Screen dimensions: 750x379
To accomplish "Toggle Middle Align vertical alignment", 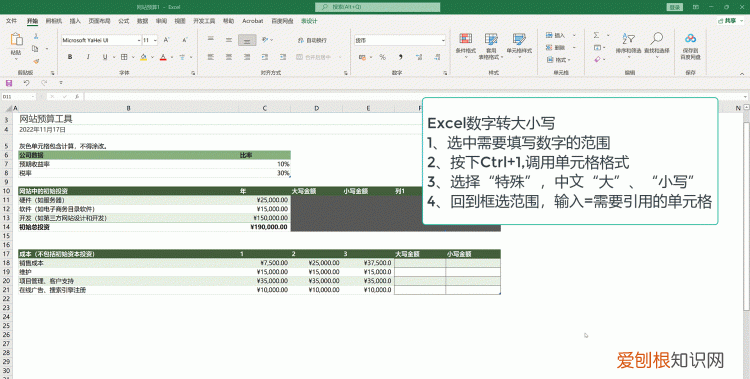I will [229, 40].
